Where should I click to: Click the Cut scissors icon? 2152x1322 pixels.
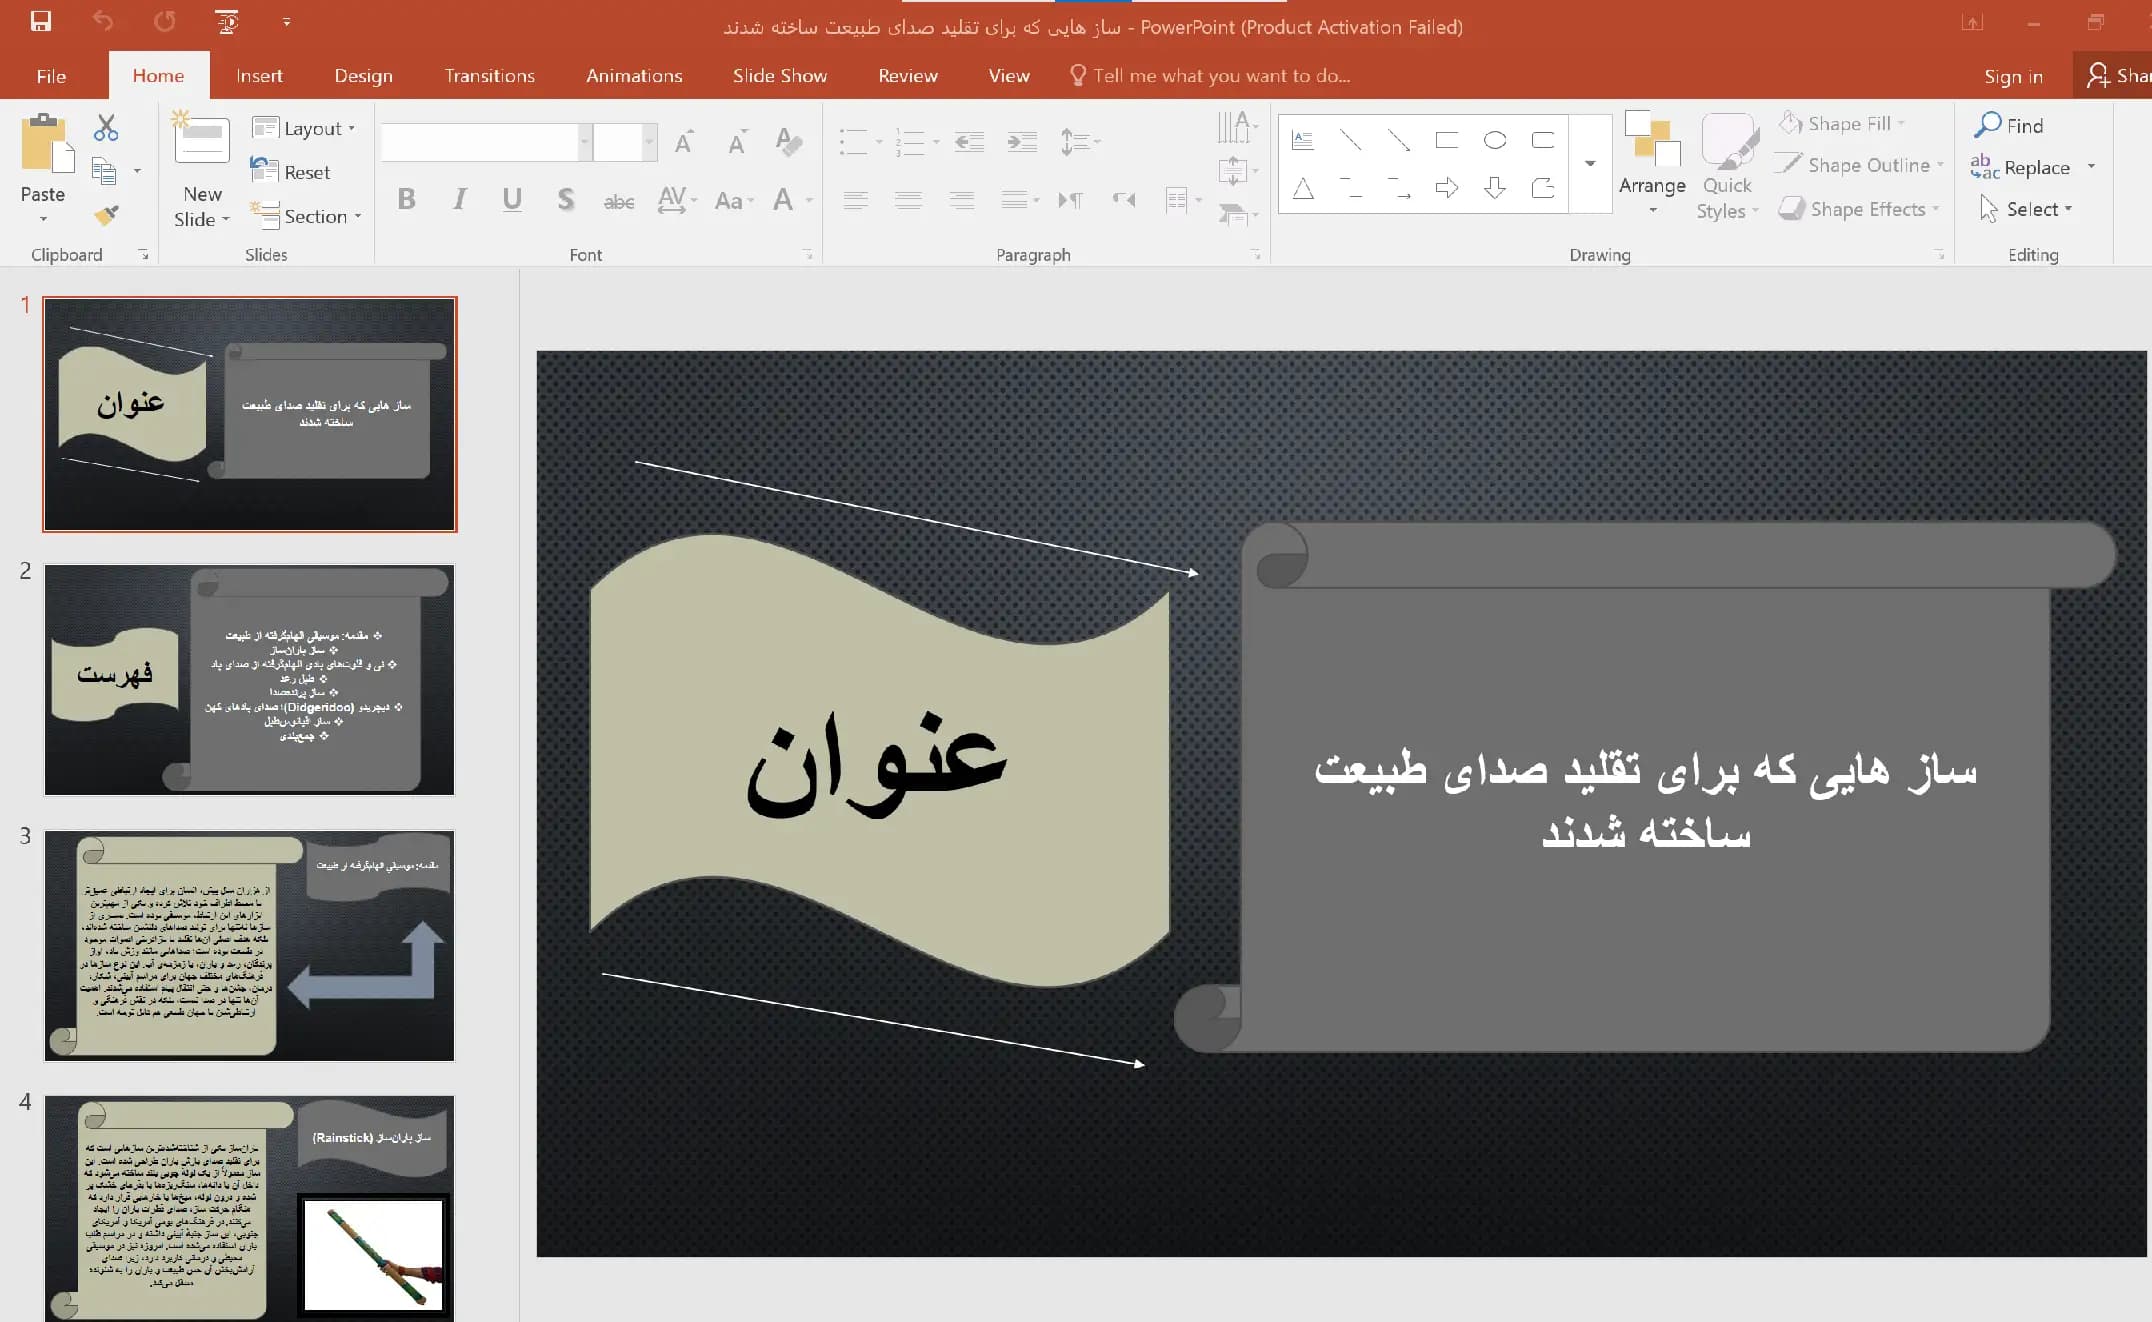click(106, 127)
